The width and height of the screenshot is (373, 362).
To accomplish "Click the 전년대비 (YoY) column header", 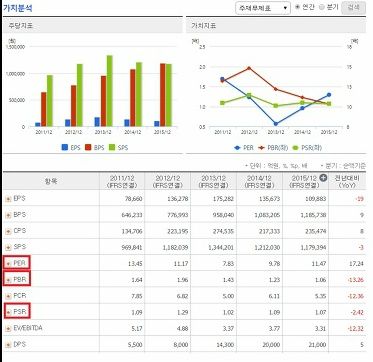I will coord(347,181).
